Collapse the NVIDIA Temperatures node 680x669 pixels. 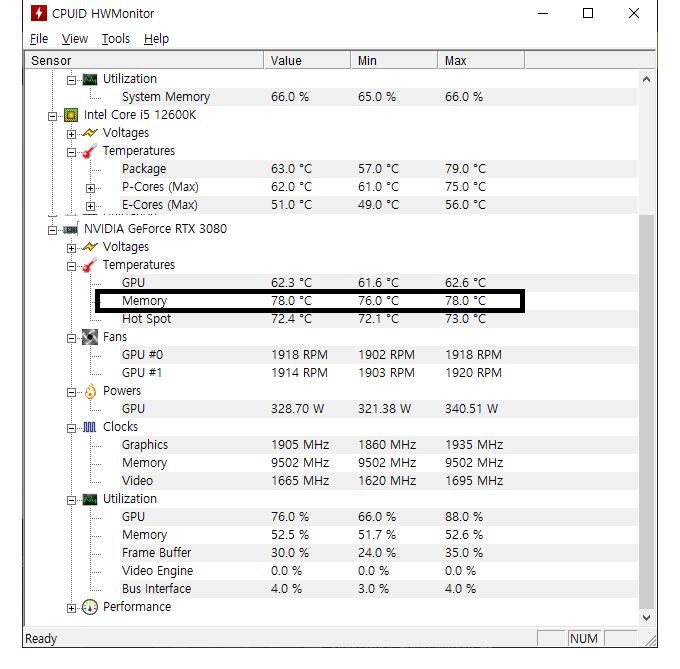pyautogui.click(x=72, y=266)
